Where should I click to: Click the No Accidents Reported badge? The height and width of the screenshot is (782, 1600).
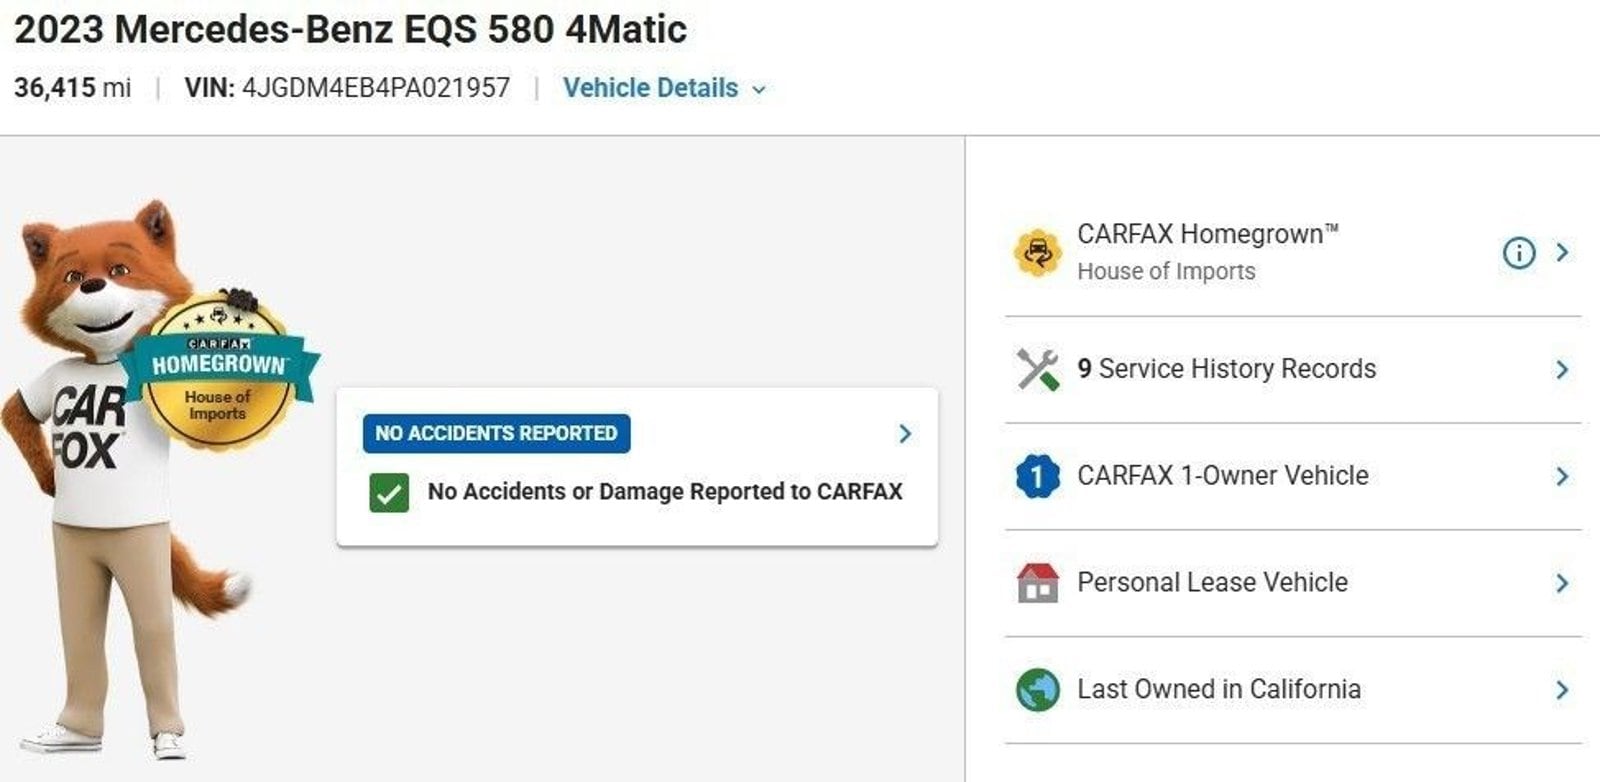coord(497,433)
